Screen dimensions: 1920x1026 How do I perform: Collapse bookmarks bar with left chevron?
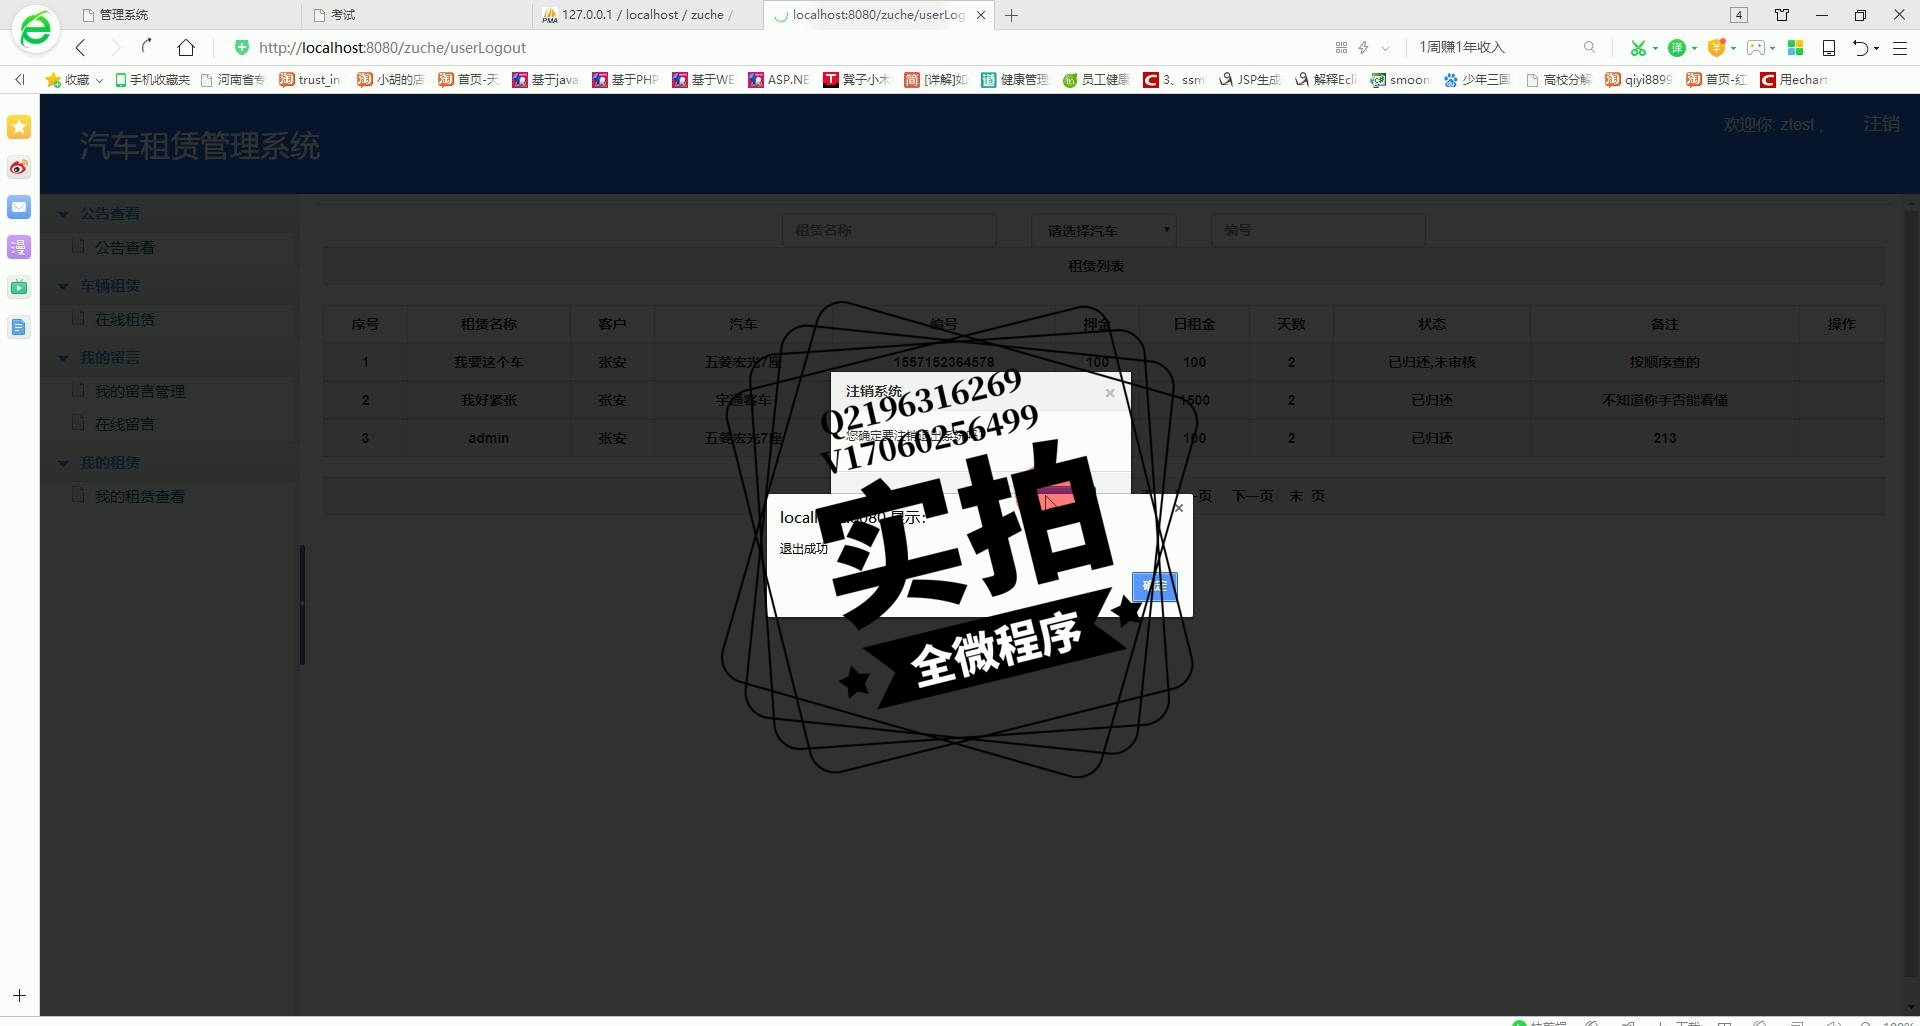coord(20,79)
